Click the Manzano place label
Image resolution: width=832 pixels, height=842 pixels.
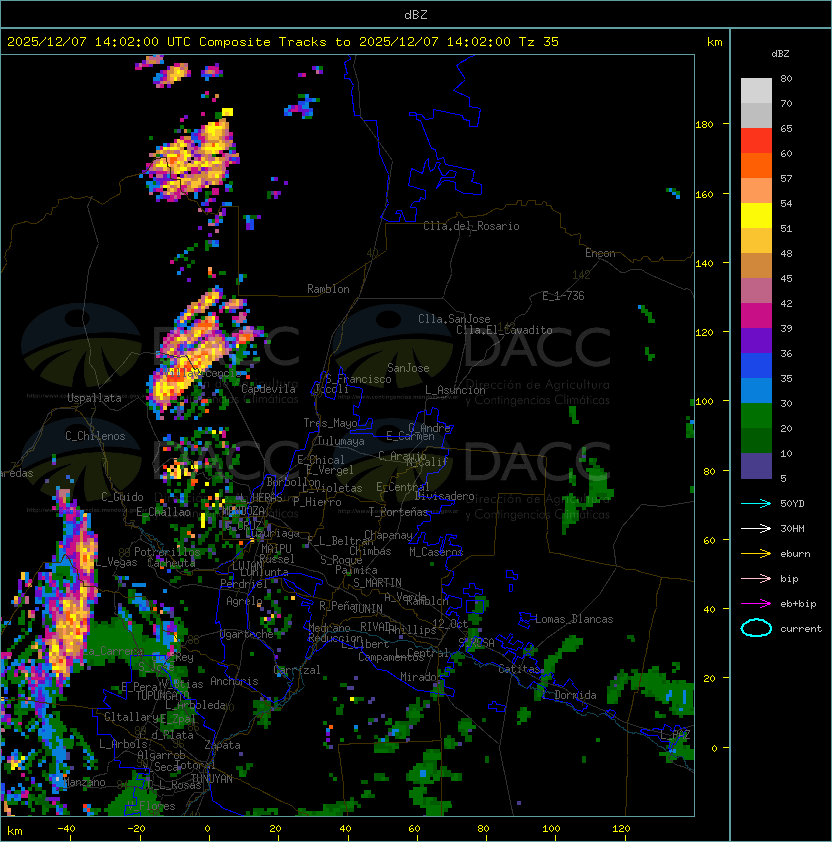[x=84, y=782]
